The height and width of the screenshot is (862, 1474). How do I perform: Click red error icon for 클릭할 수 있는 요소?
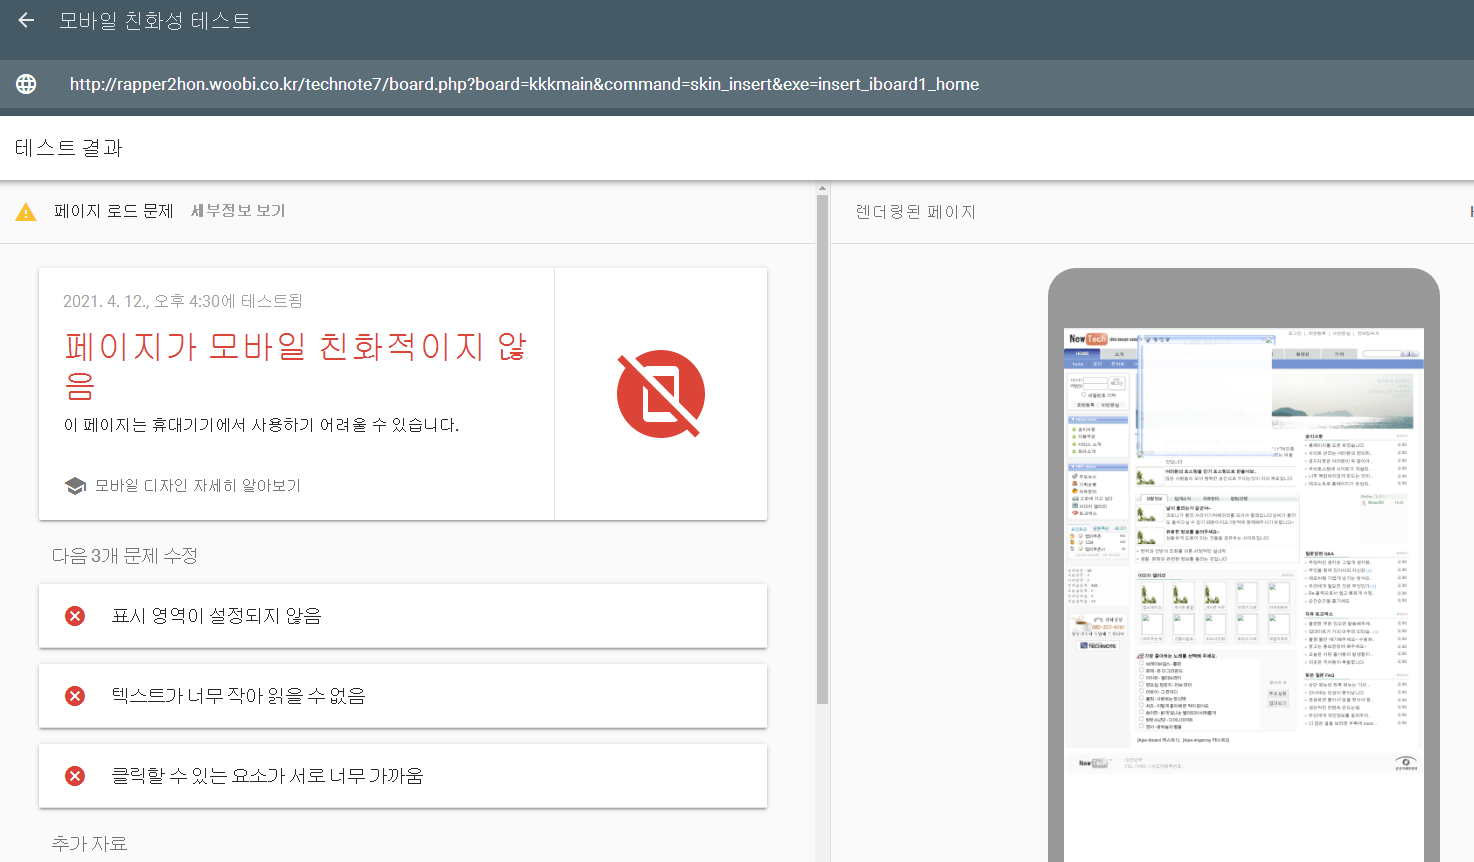coord(75,776)
